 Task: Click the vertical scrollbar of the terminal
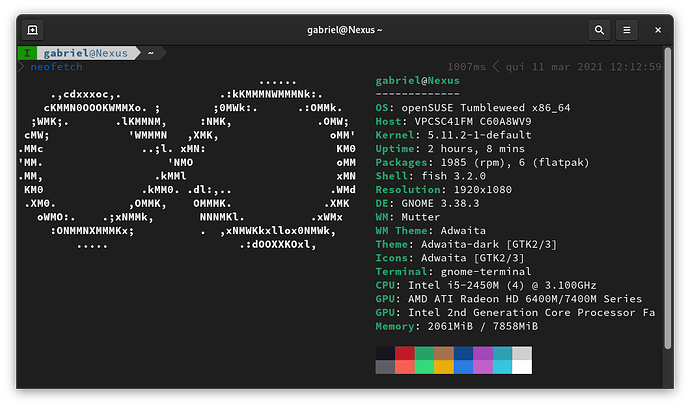click(x=668, y=198)
